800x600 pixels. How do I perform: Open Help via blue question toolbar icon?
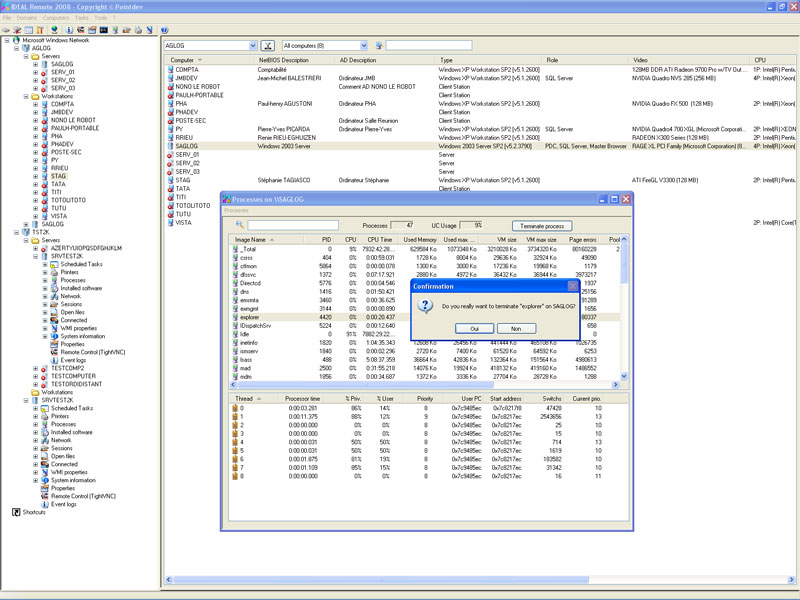point(164,30)
